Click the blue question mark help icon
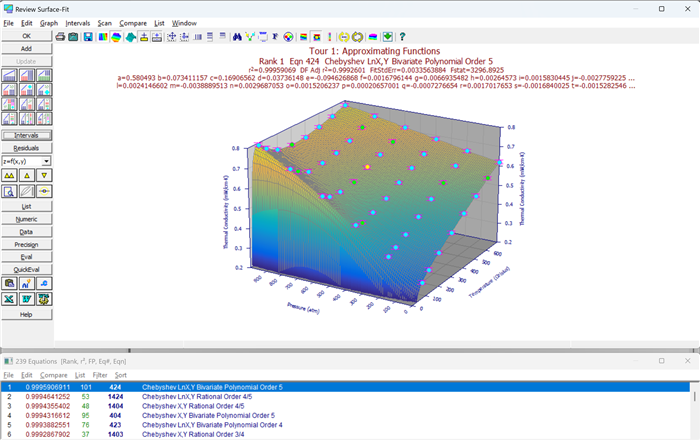 click(x=402, y=37)
